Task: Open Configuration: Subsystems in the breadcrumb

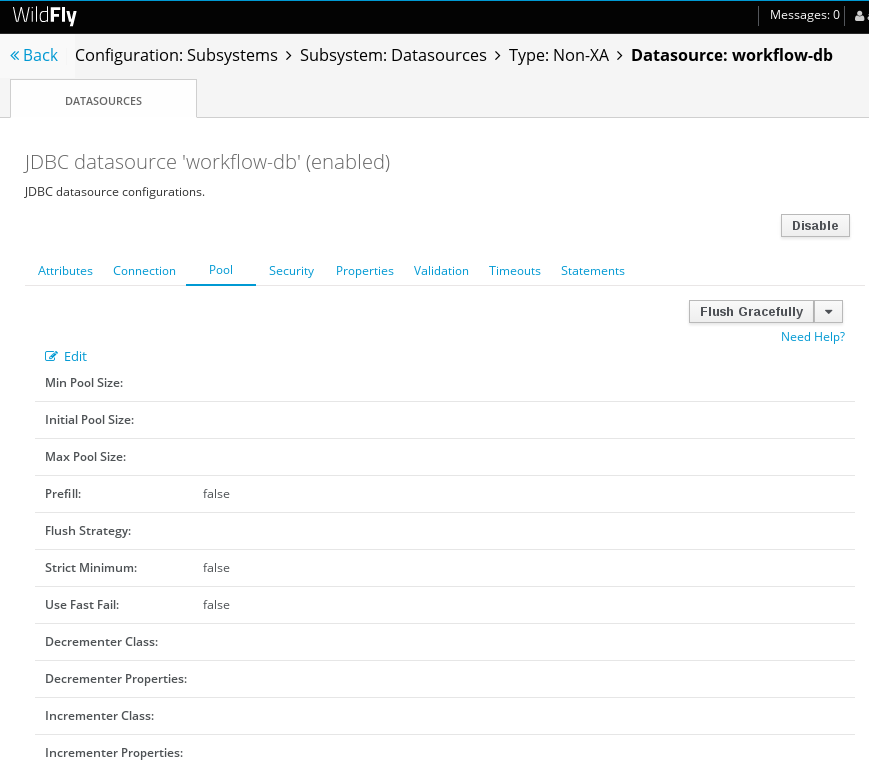Action: pyautogui.click(x=177, y=55)
